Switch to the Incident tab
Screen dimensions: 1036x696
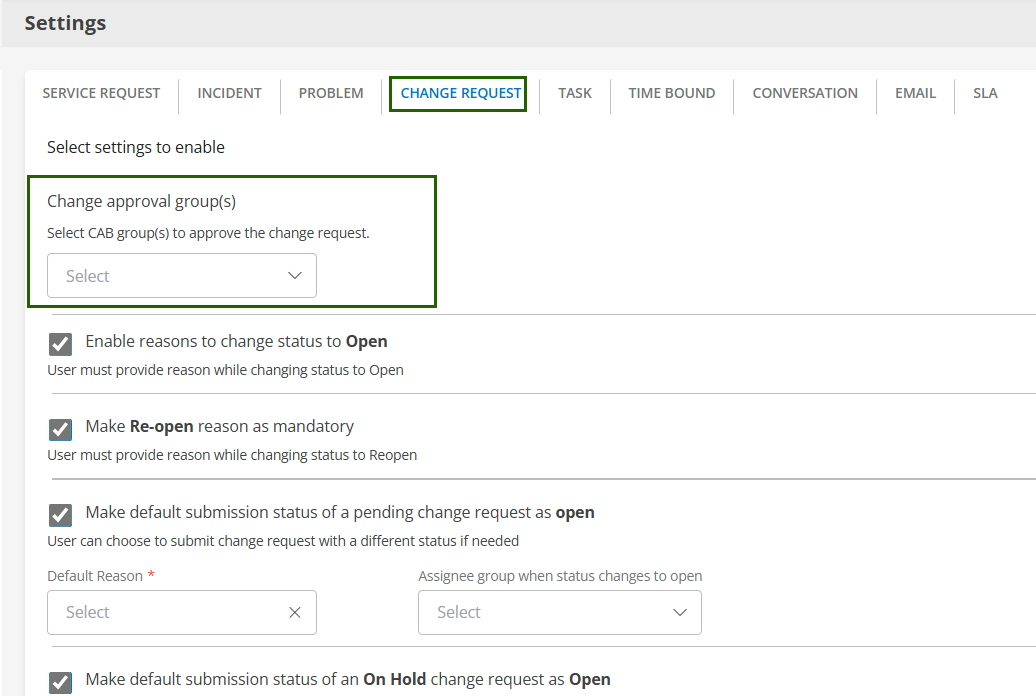(x=229, y=93)
